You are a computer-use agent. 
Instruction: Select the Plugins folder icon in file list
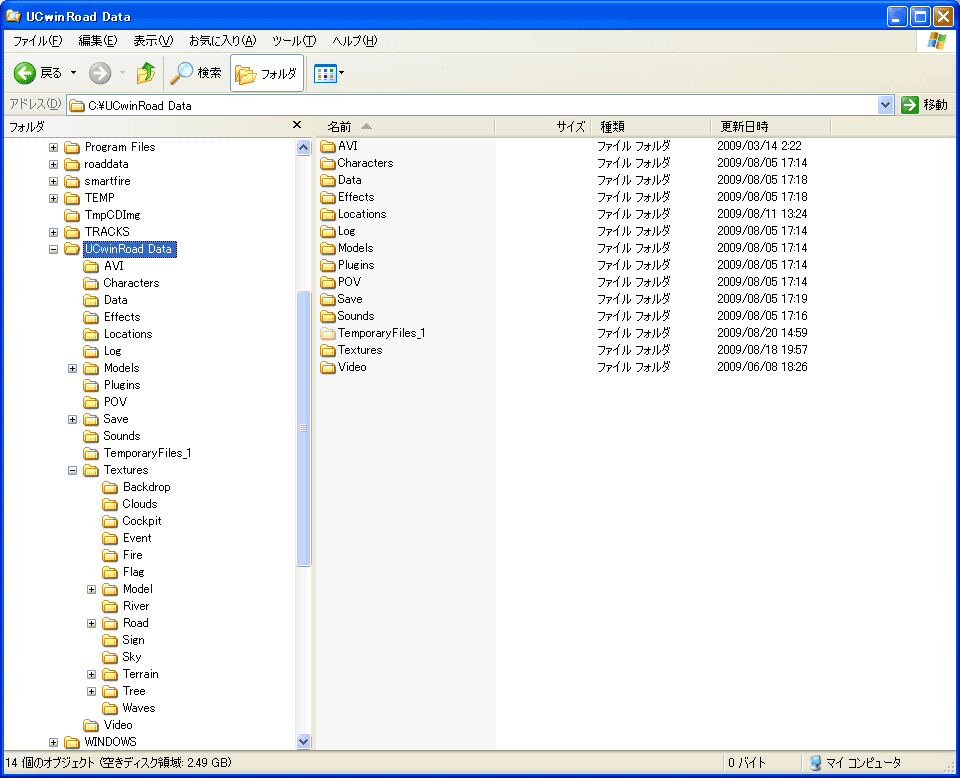(x=328, y=265)
